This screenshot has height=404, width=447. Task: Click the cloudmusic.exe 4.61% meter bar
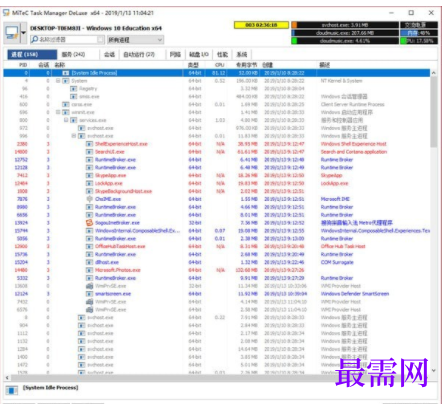345,41
